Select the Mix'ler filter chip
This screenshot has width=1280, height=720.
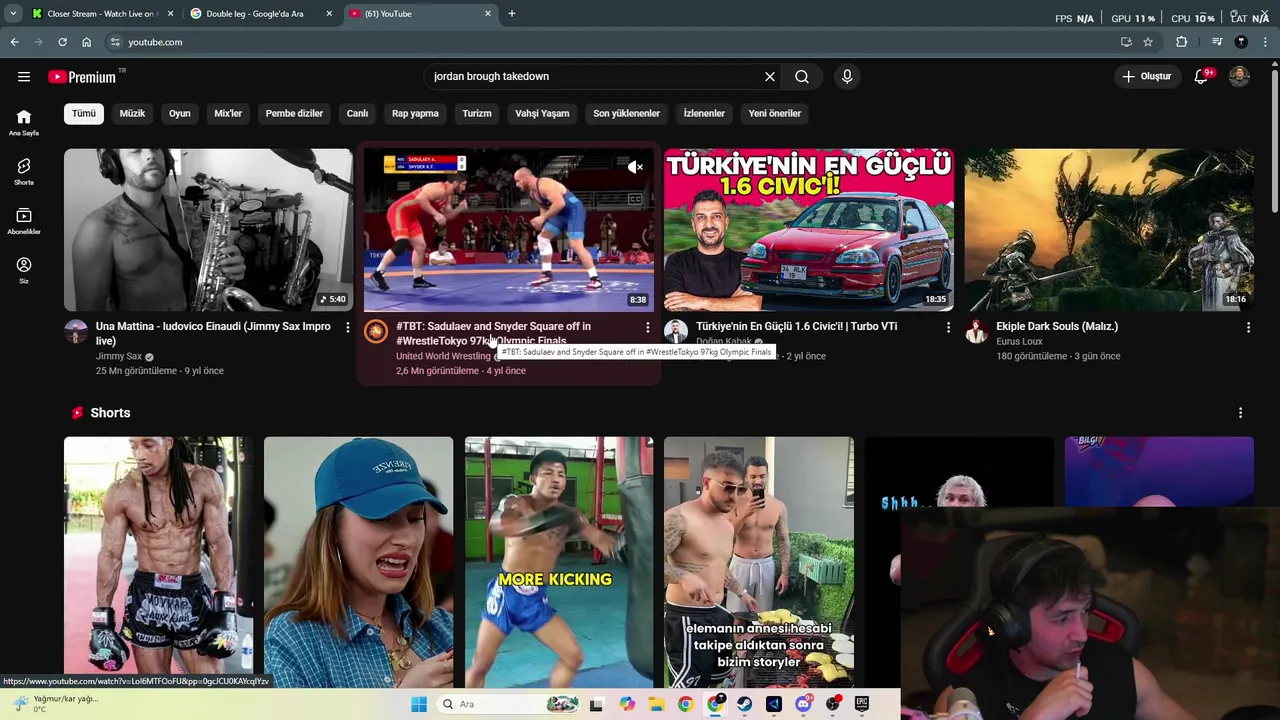pos(228,113)
